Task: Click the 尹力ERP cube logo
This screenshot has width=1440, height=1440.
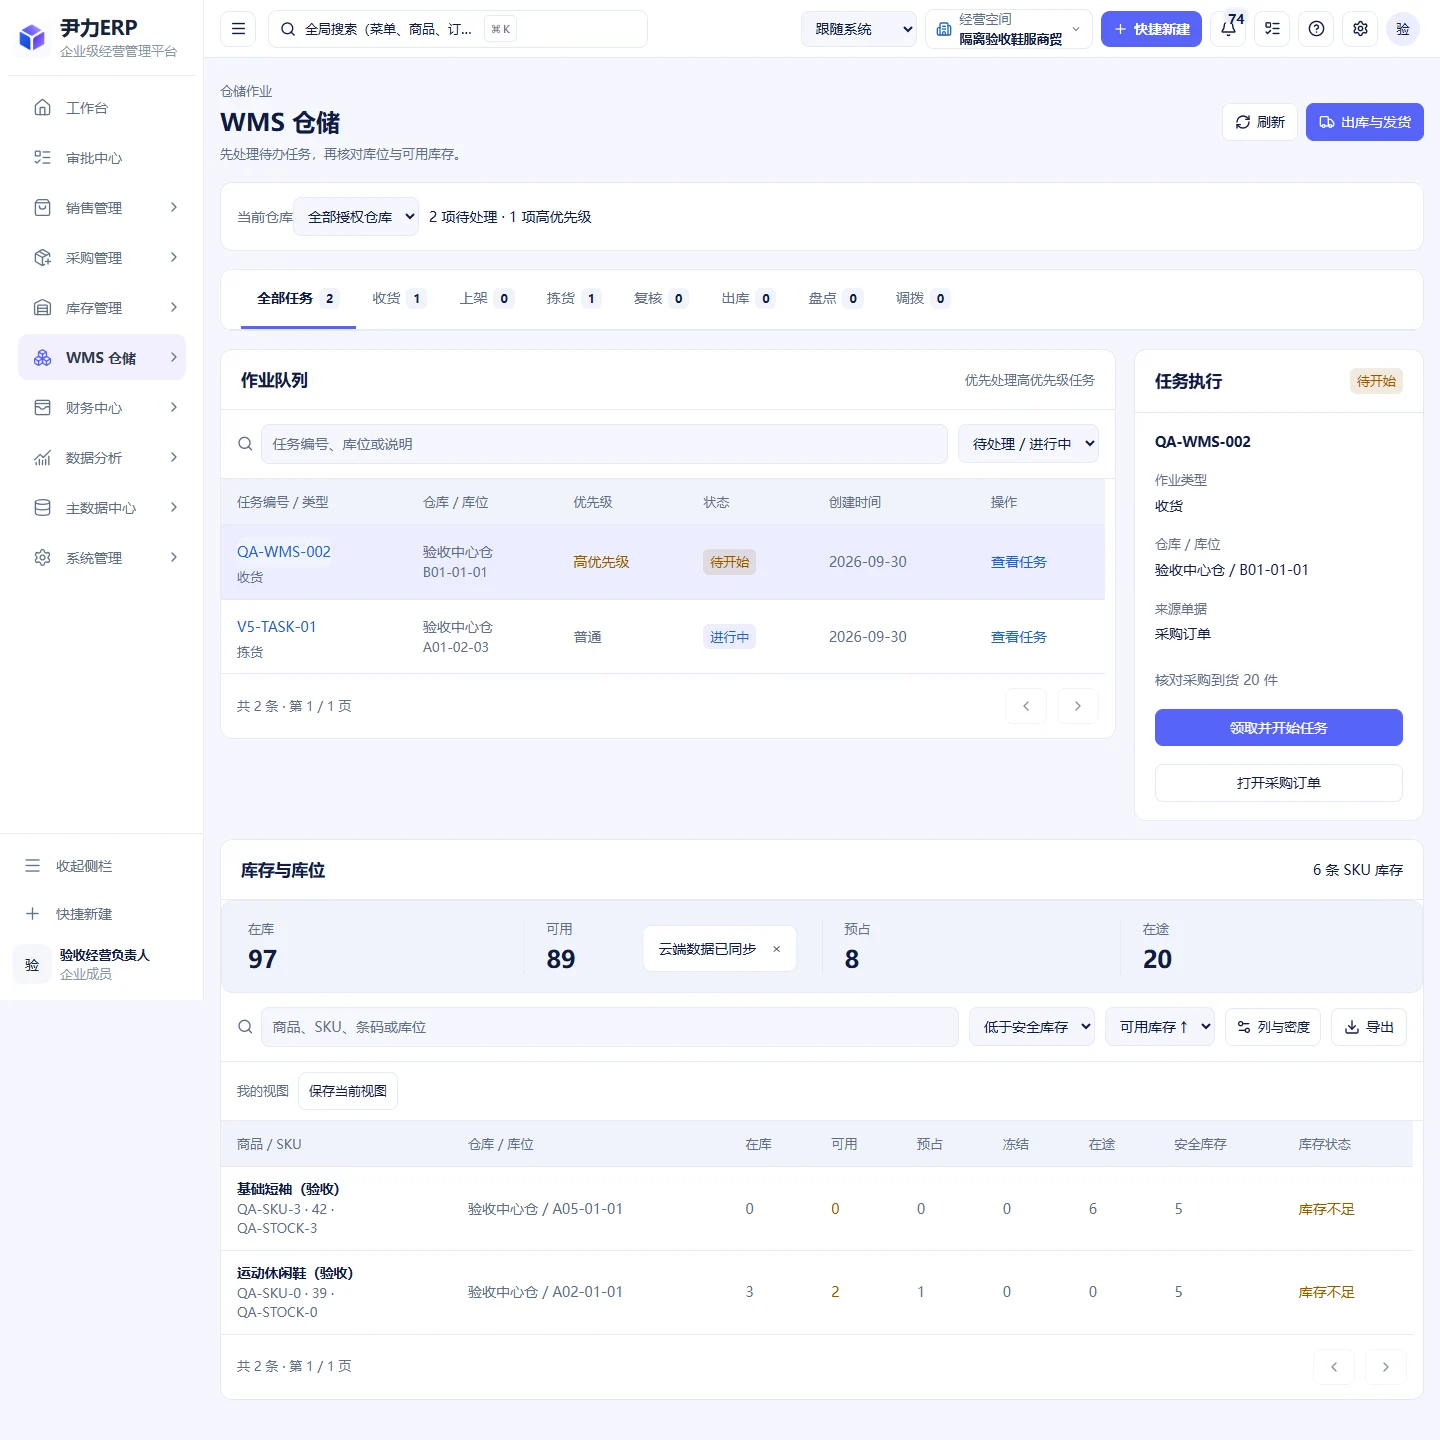Action: 32,38
